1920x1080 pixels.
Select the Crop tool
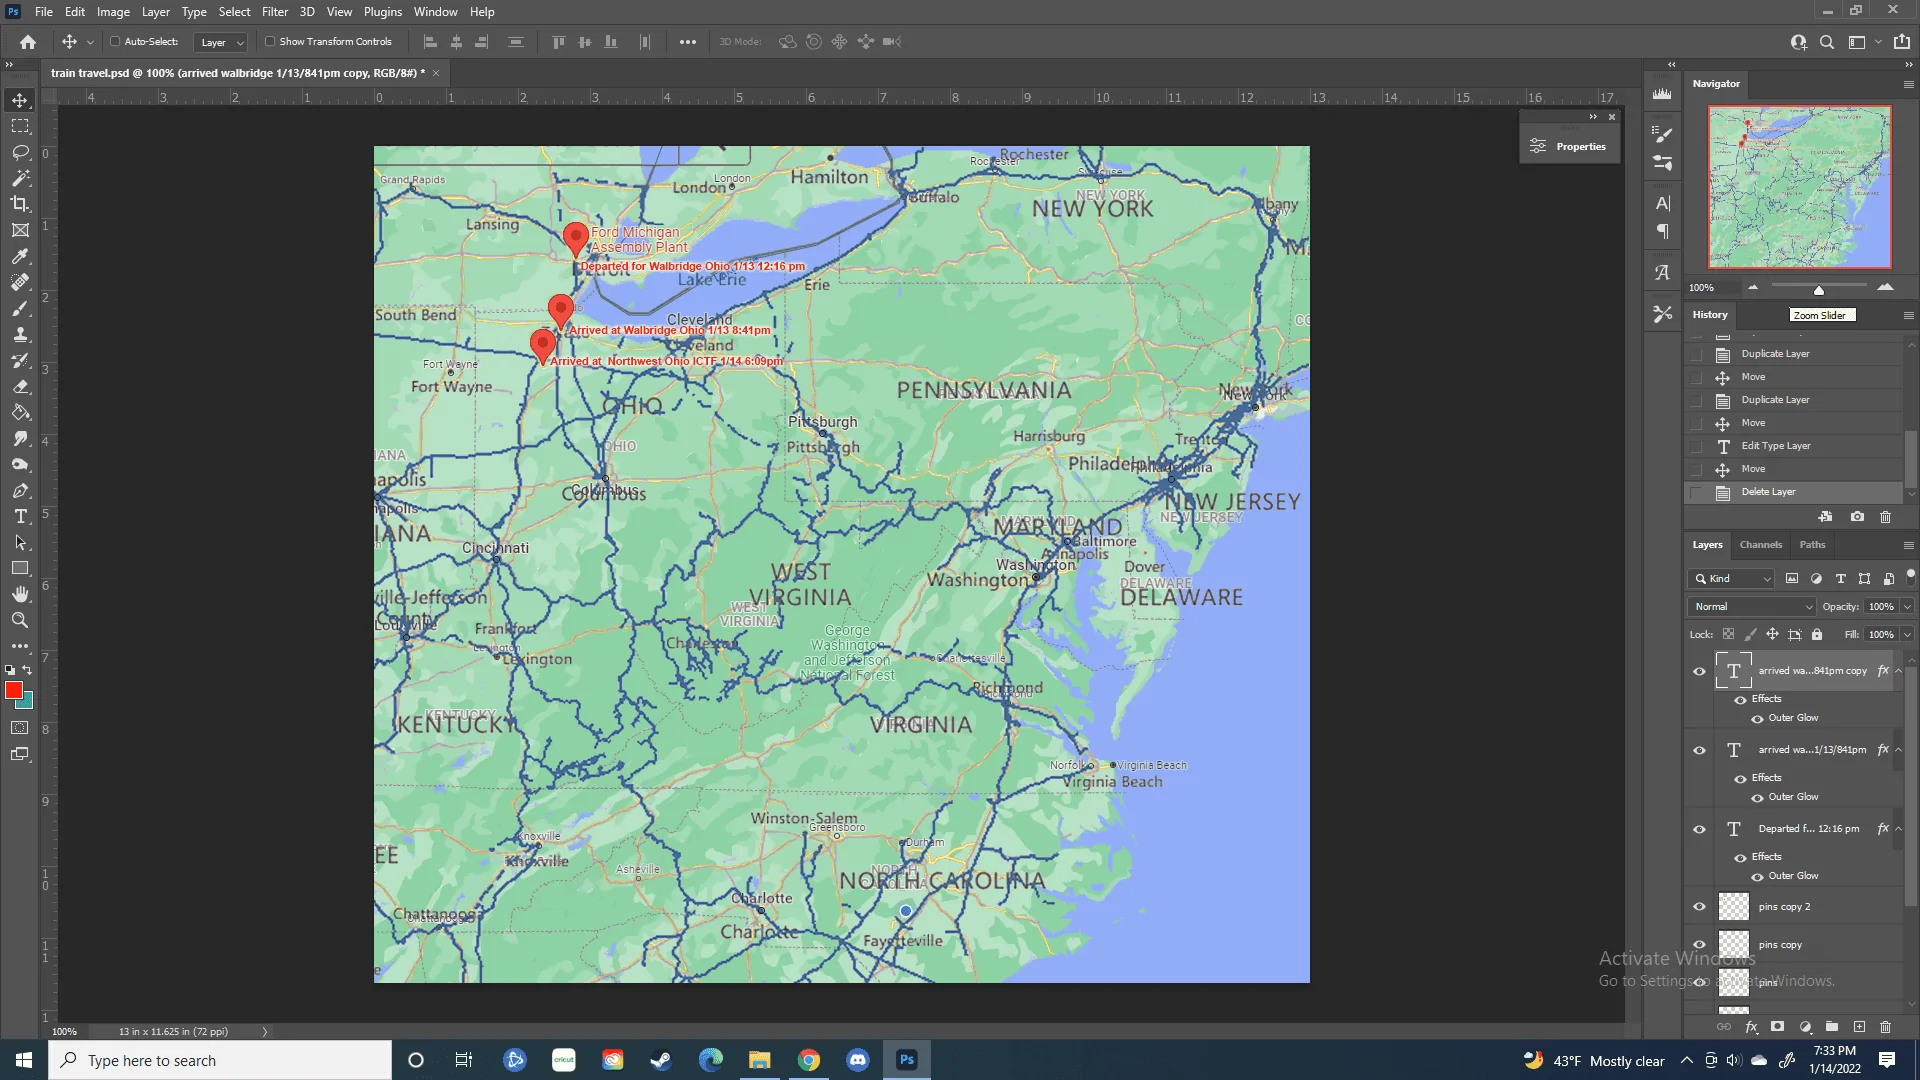pyautogui.click(x=20, y=204)
